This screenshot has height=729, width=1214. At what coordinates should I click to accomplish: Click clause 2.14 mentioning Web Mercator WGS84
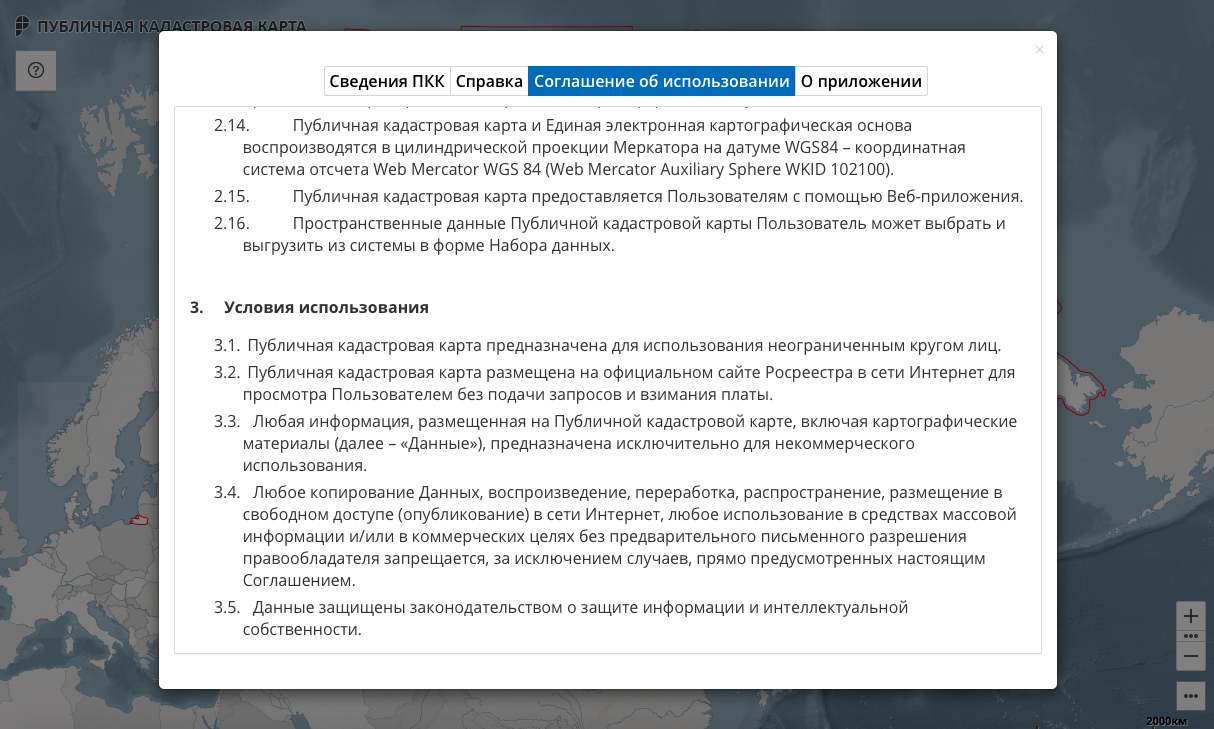[x=600, y=147]
